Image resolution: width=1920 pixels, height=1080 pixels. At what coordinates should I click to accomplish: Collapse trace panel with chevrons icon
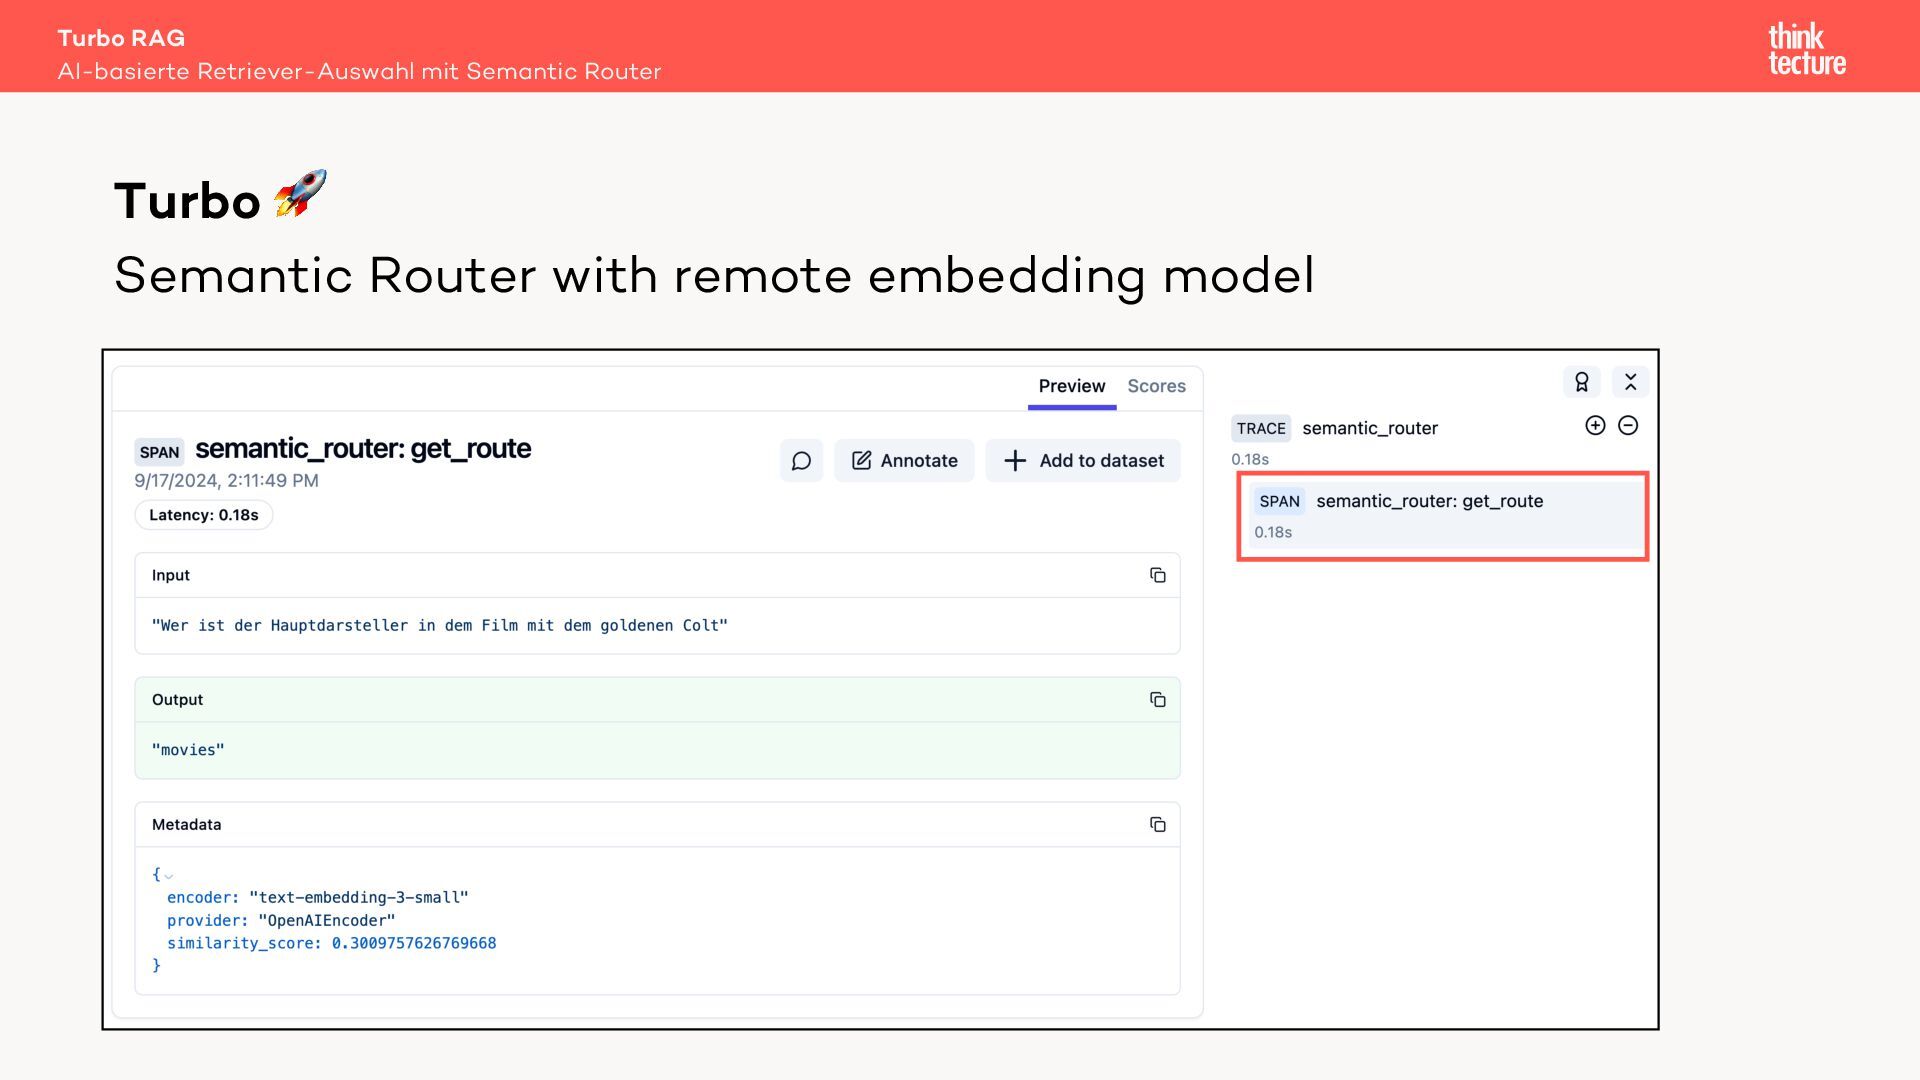1630,382
